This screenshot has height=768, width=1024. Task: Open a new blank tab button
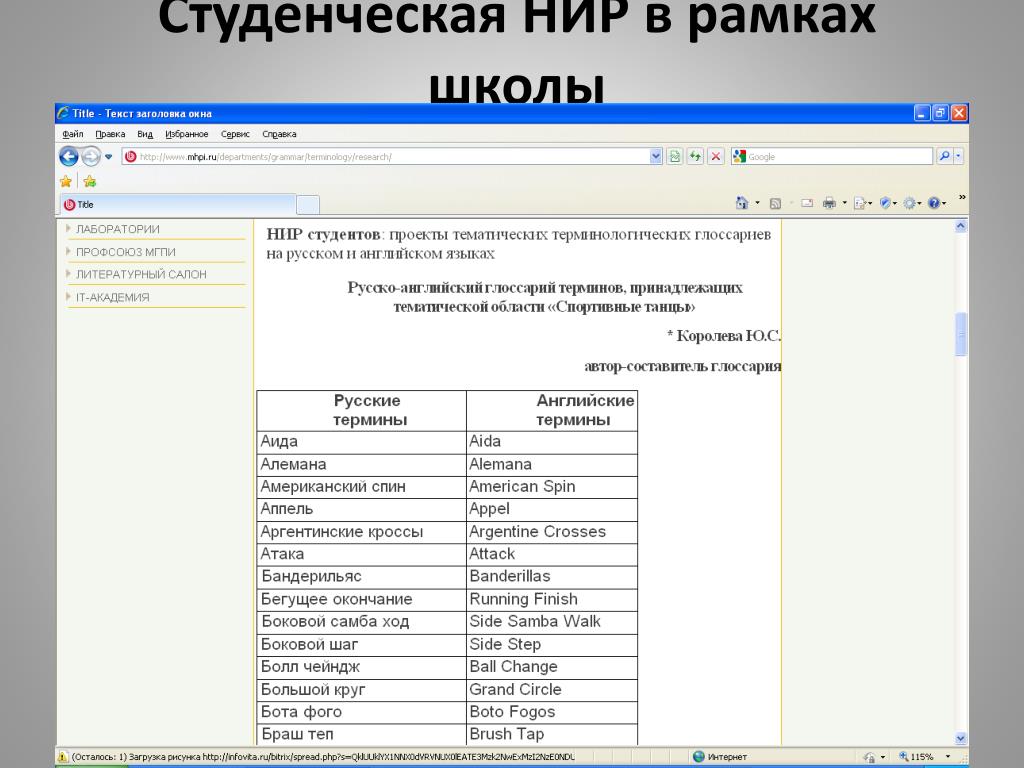pyautogui.click(x=308, y=205)
